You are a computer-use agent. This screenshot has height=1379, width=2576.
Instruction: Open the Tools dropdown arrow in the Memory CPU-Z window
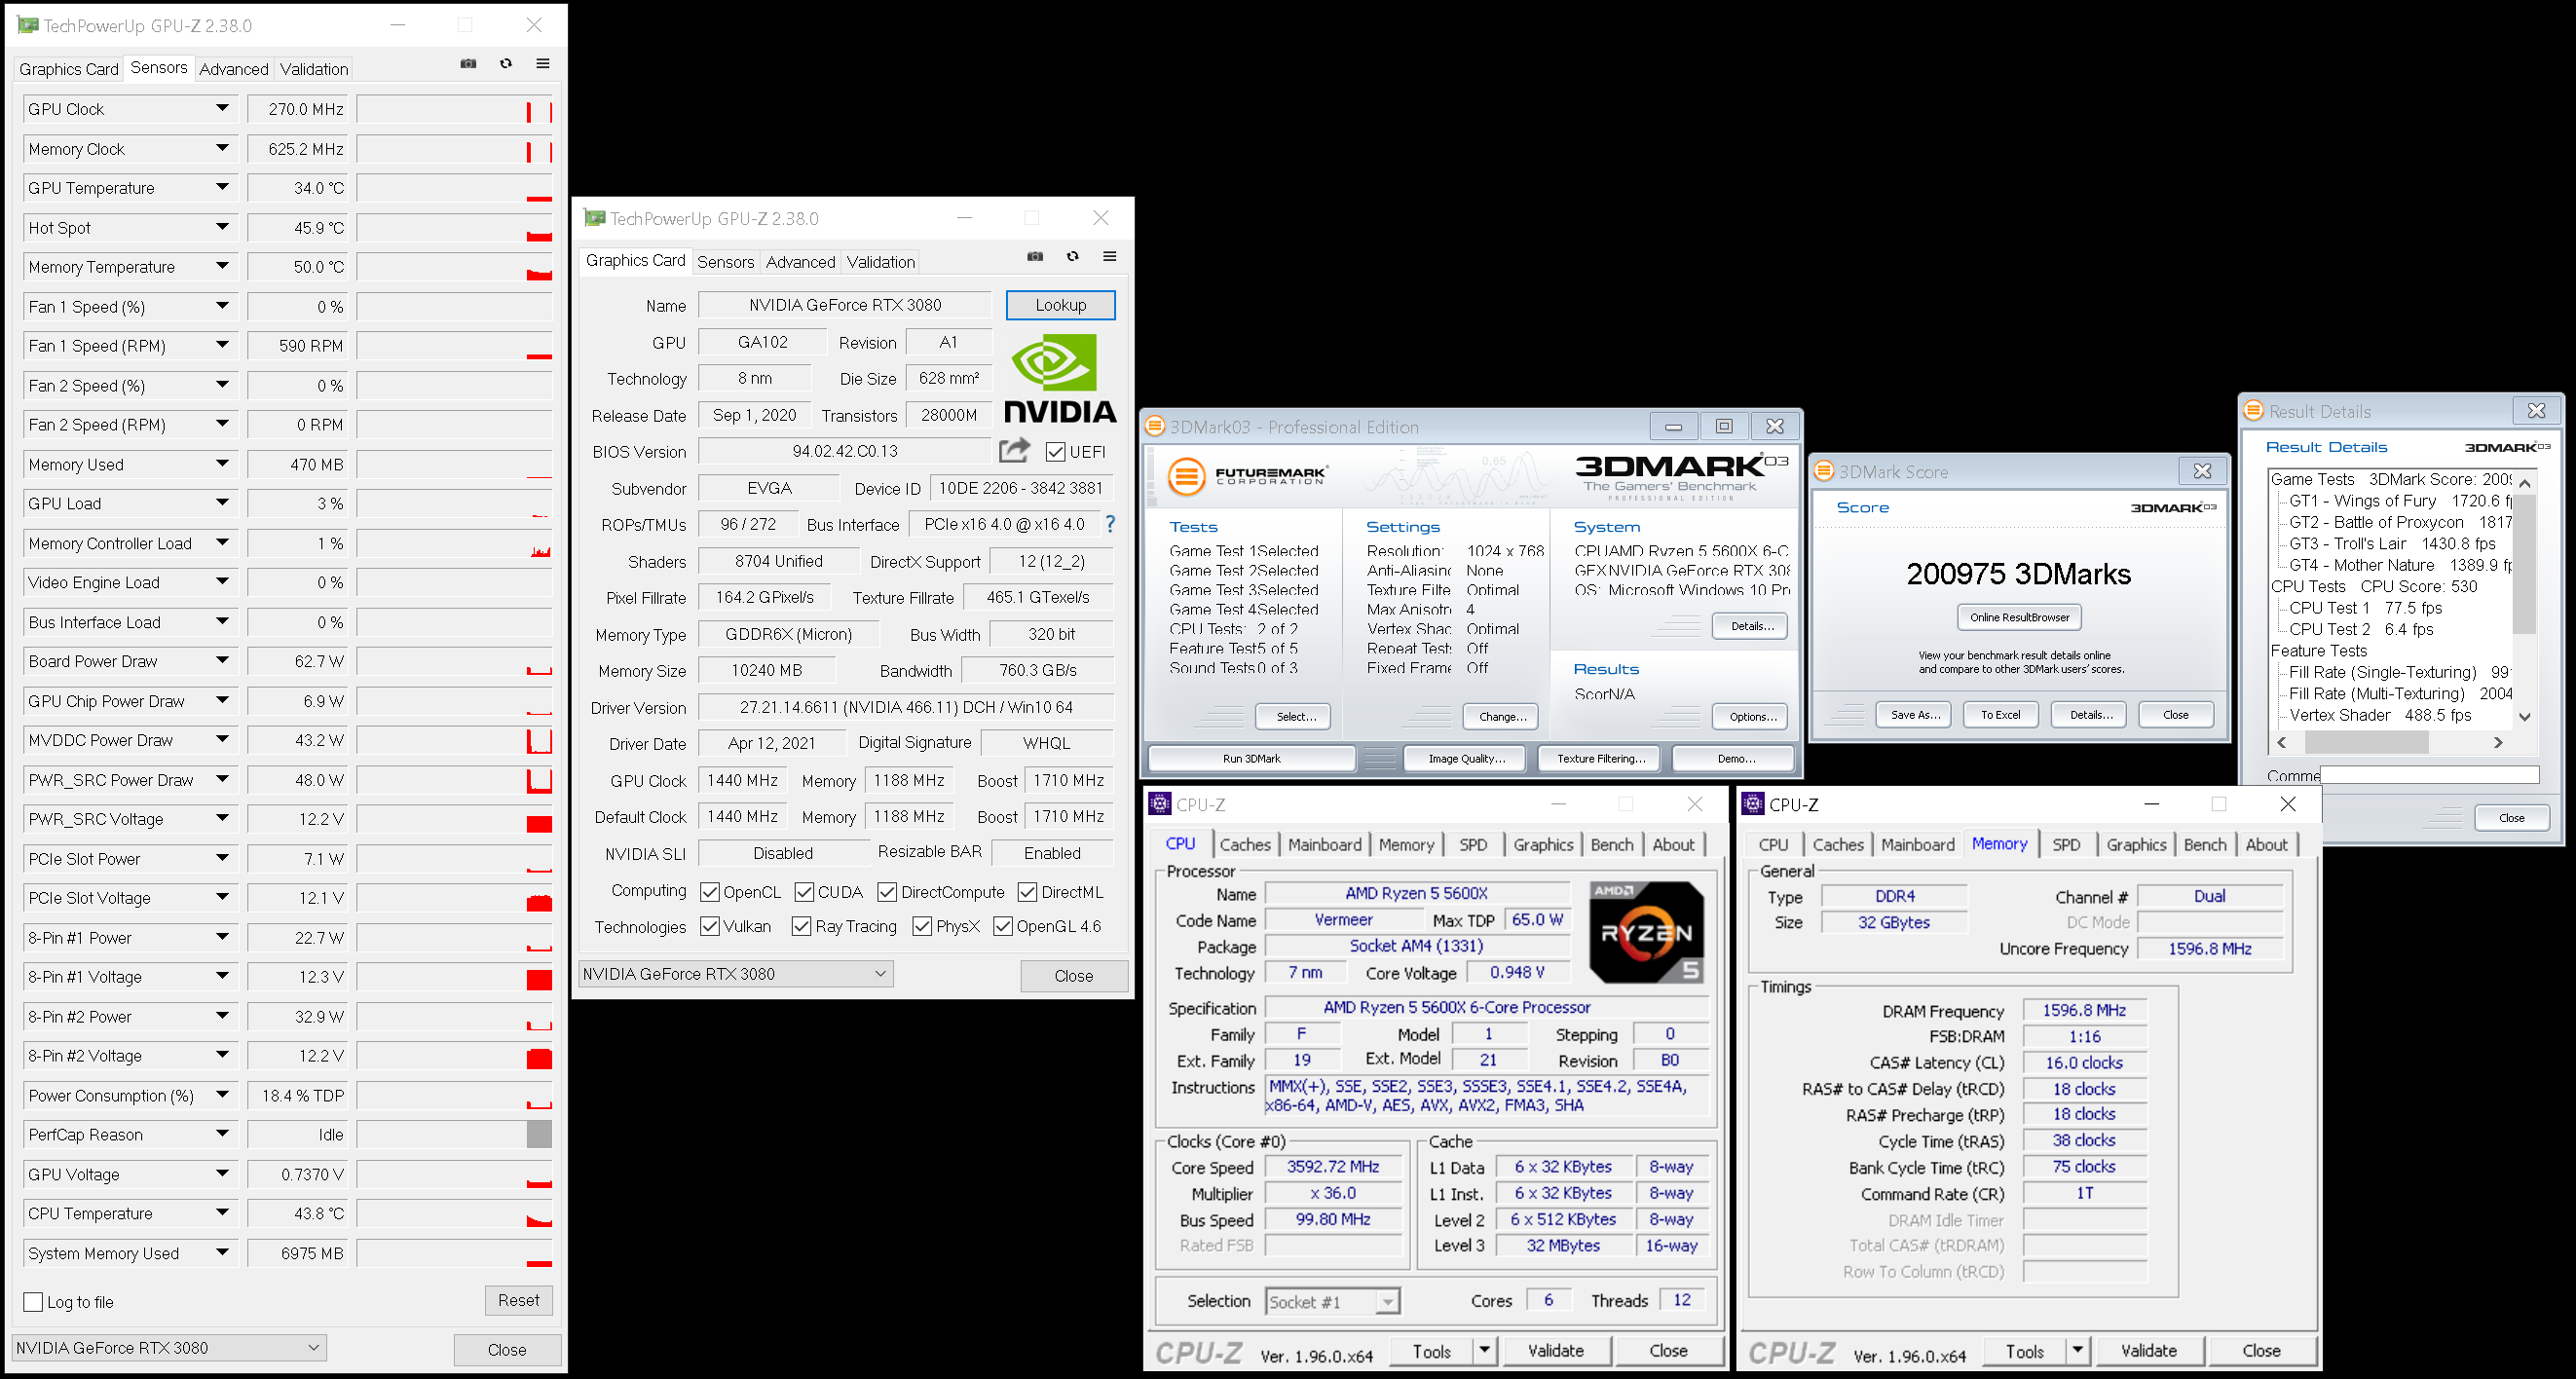tap(2078, 1351)
